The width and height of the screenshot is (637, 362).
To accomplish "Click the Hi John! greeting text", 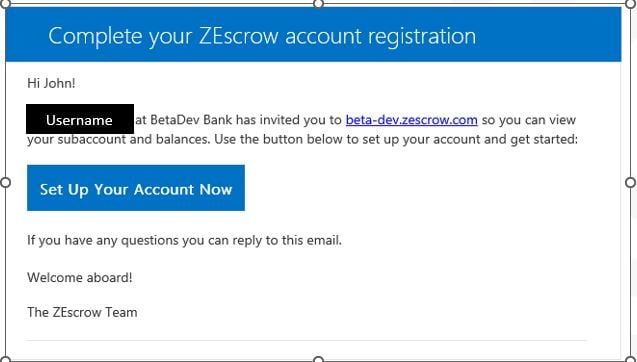I will pyautogui.click(x=51, y=83).
